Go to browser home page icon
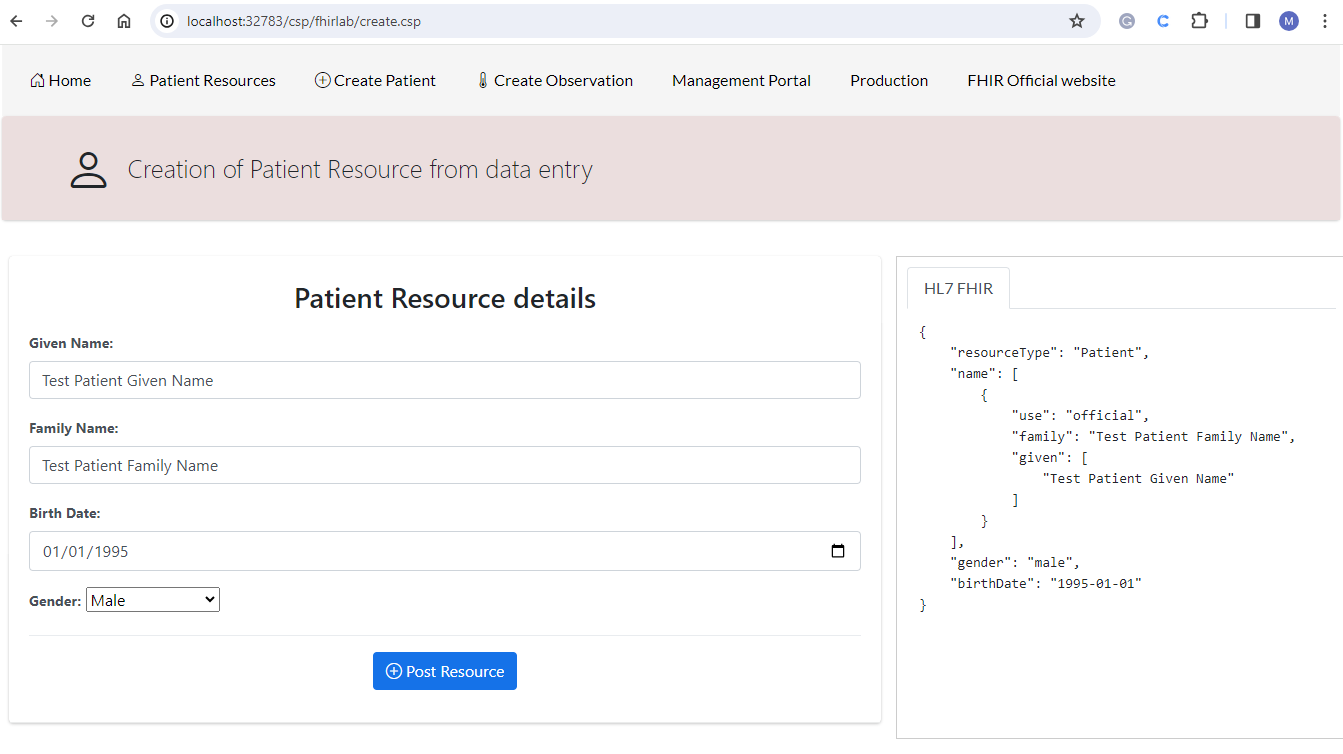 tap(124, 21)
